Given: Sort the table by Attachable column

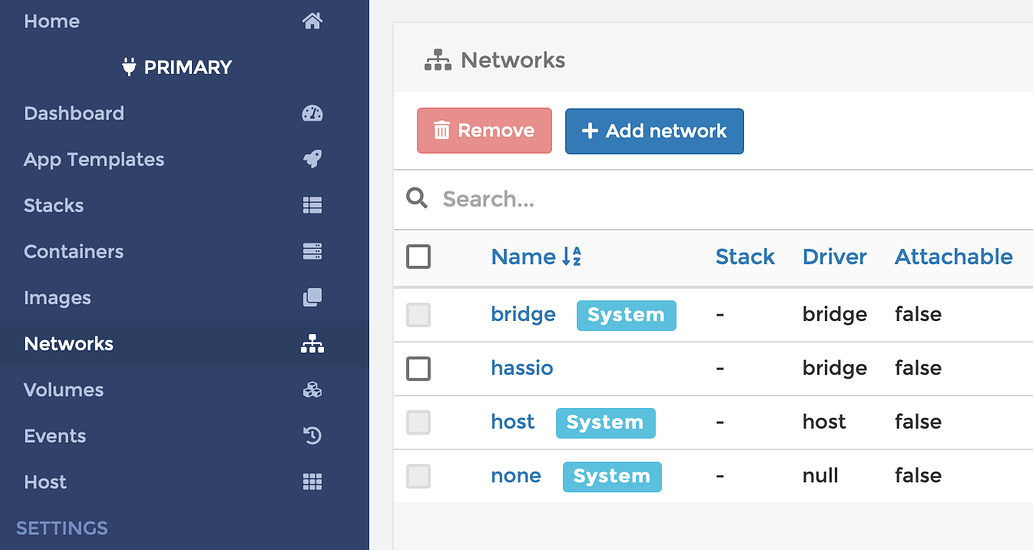Looking at the screenshot, I should [953, 256].
